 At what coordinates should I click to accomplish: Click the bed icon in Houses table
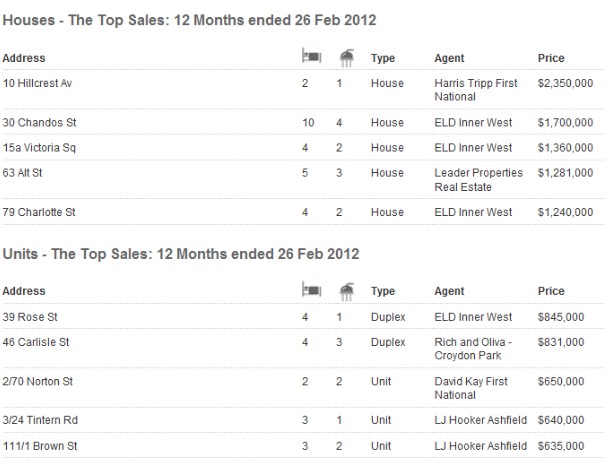click(311, 56)
